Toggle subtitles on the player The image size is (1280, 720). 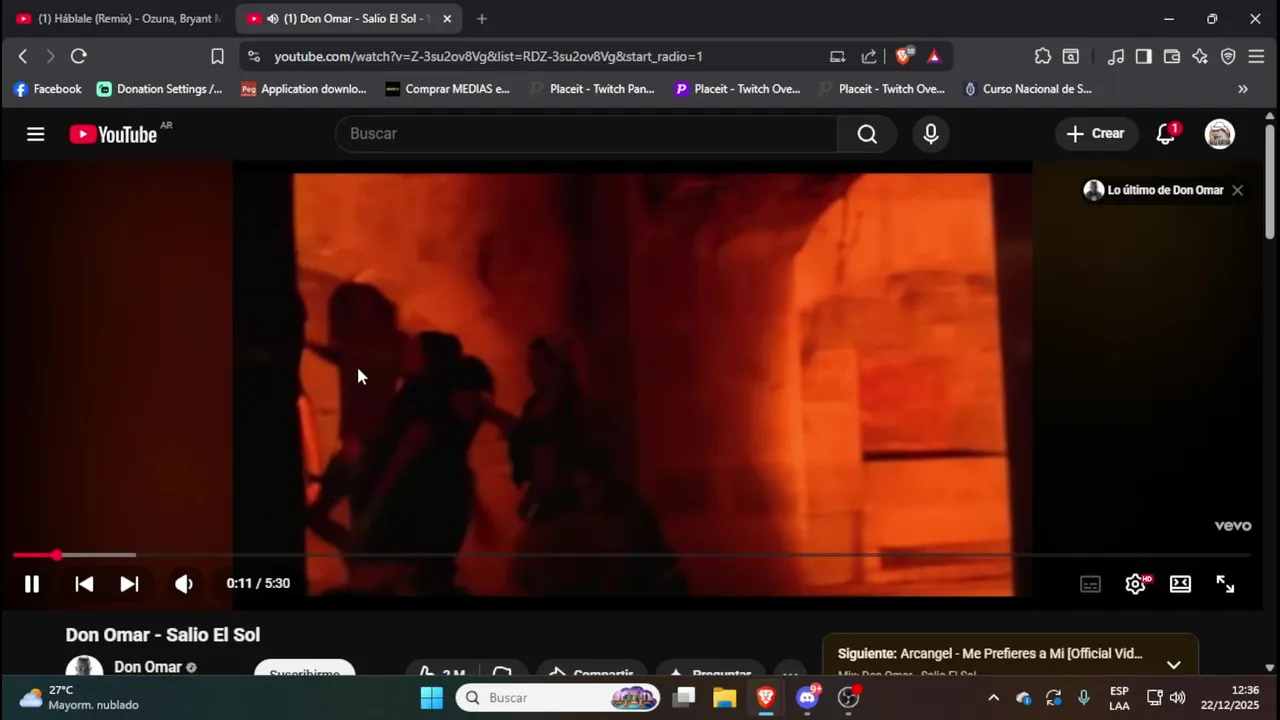coord(1090,584)
